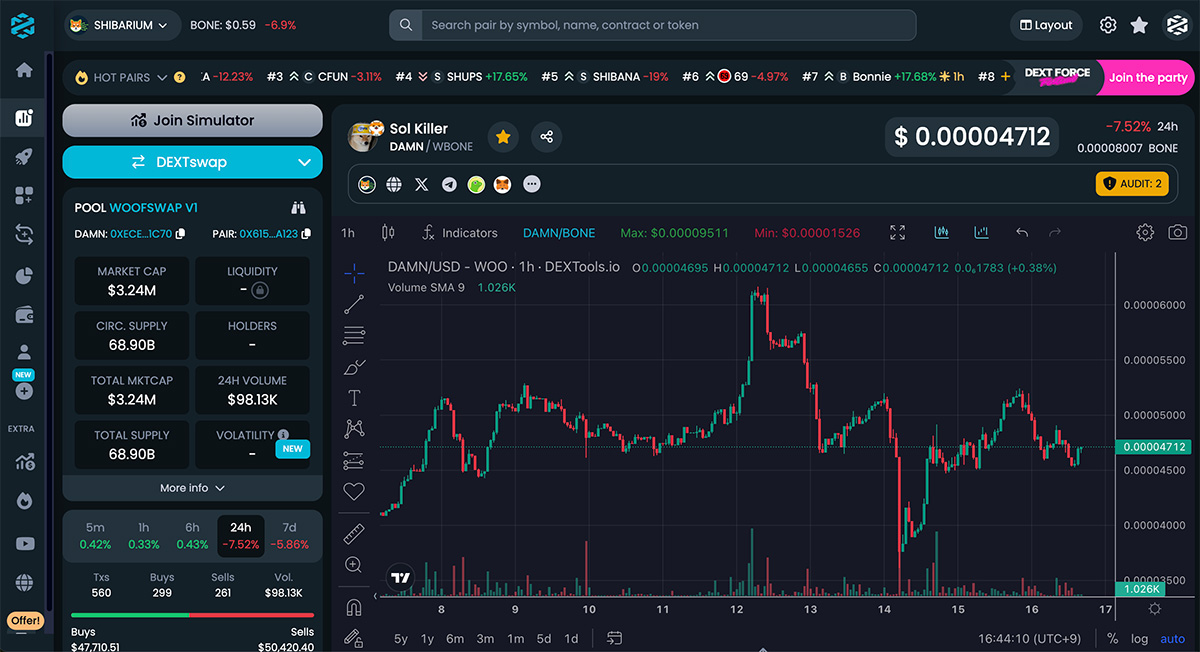The height and width of the screenshot is (652, 1200).
Task: Toggle magnet mode on chart
Action: pos(354,607)
